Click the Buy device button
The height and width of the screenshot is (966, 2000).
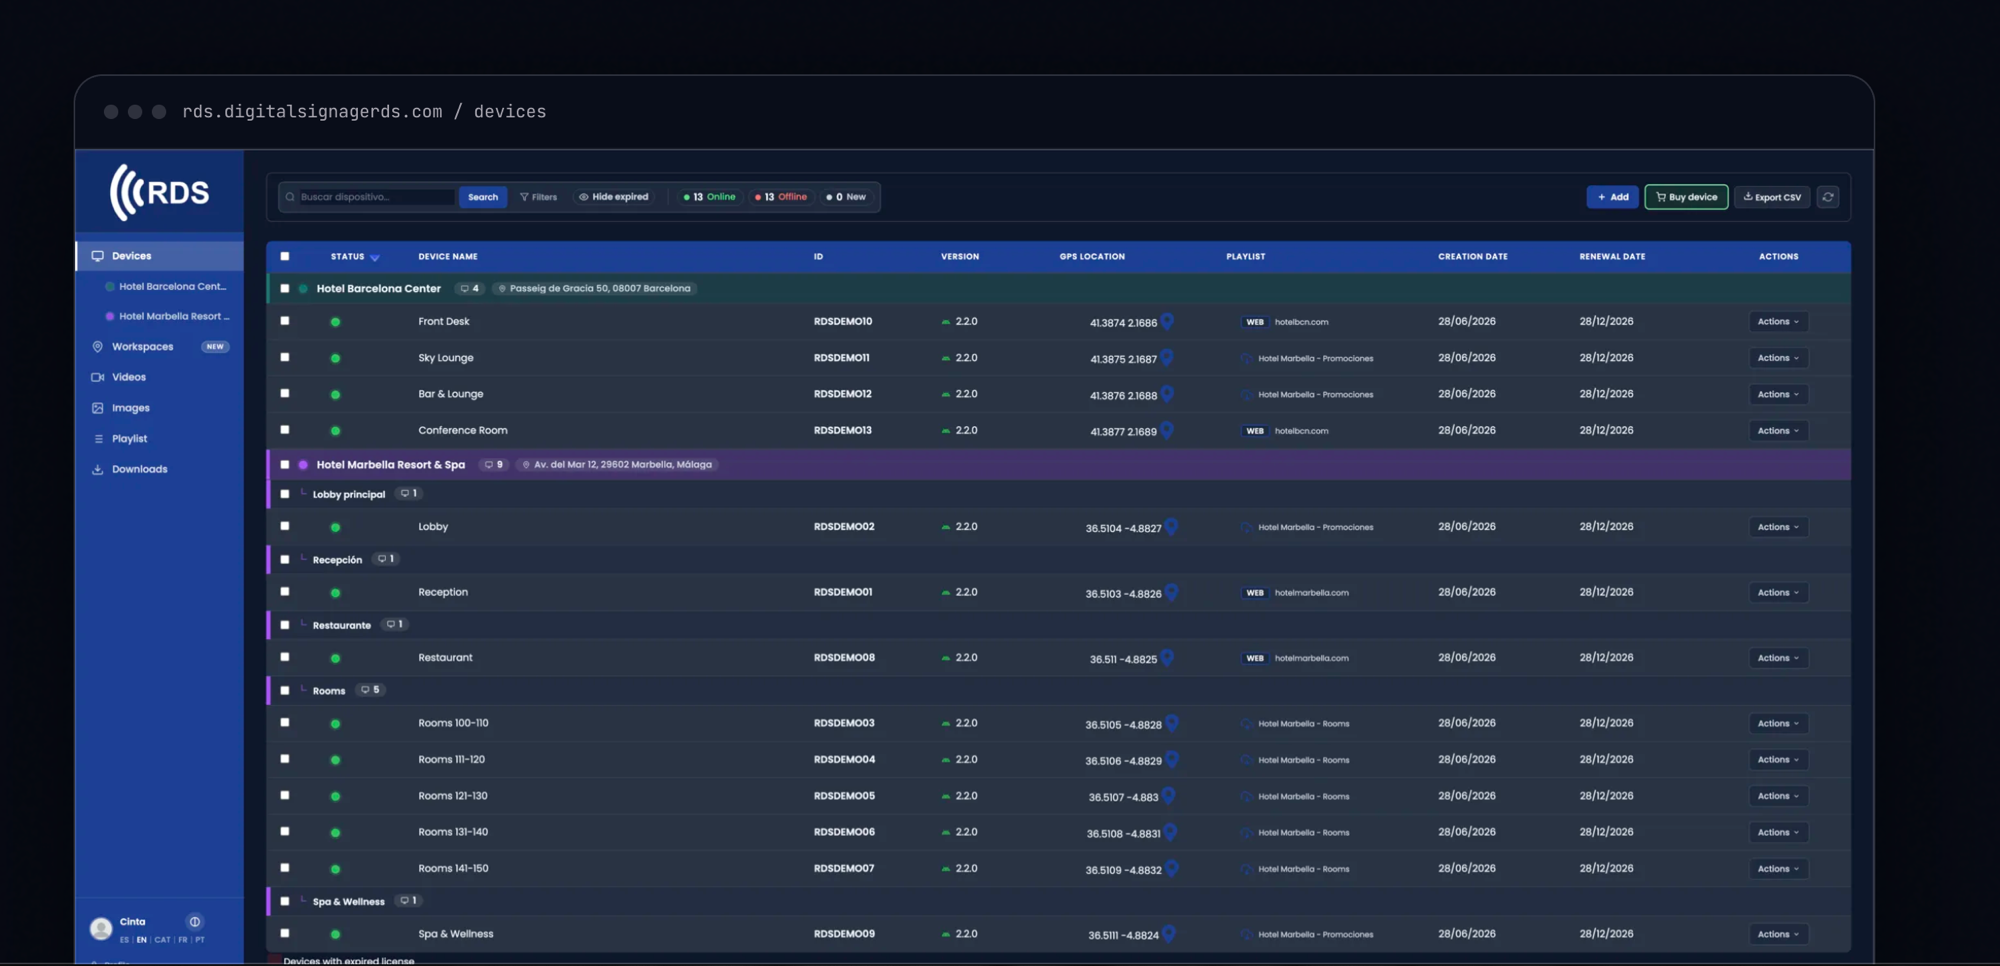click(x=1686, y=197)
